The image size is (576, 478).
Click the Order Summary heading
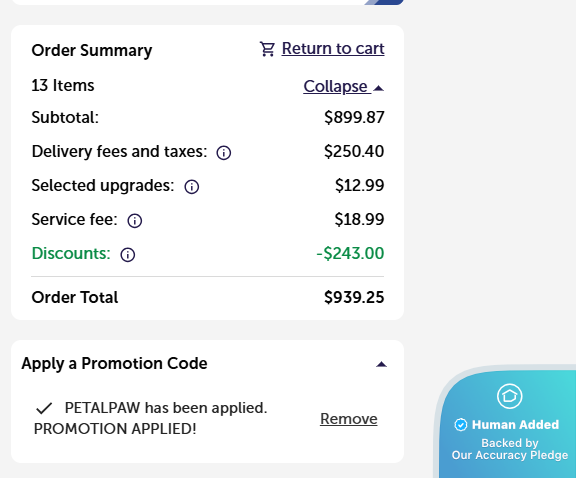pyautogui.click(x=92, y=50)
